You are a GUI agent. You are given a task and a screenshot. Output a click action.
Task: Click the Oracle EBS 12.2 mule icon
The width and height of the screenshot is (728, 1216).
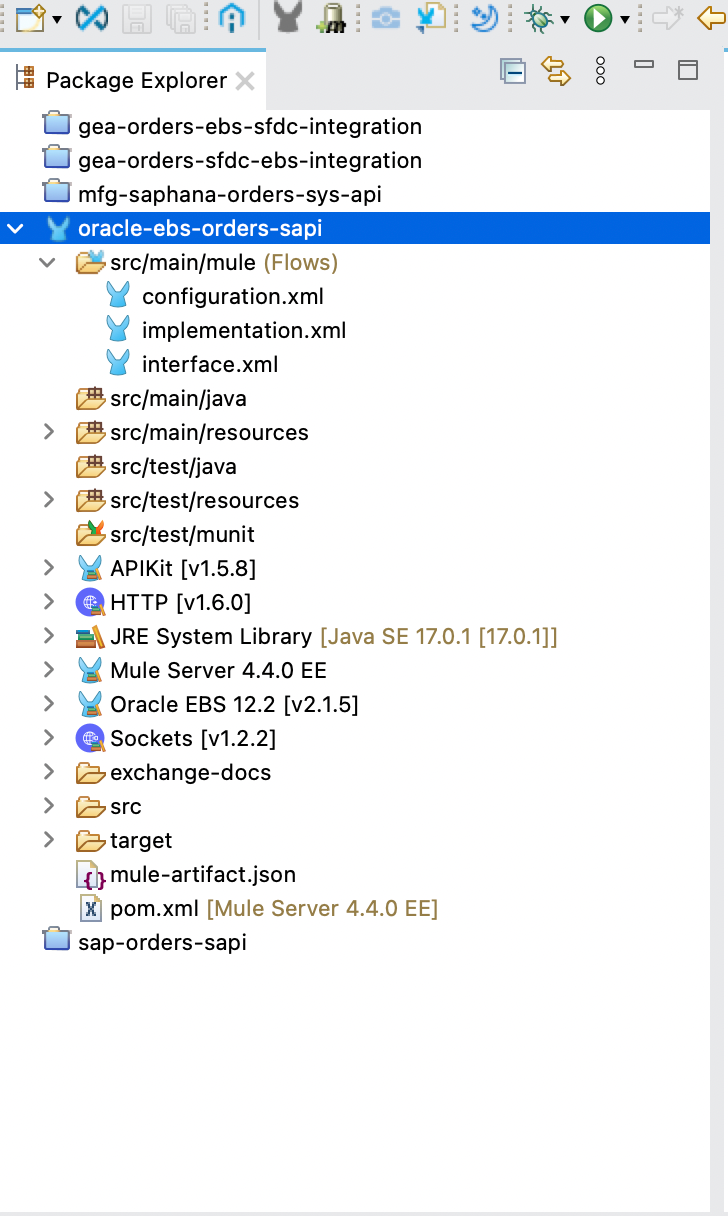[90, 705]
